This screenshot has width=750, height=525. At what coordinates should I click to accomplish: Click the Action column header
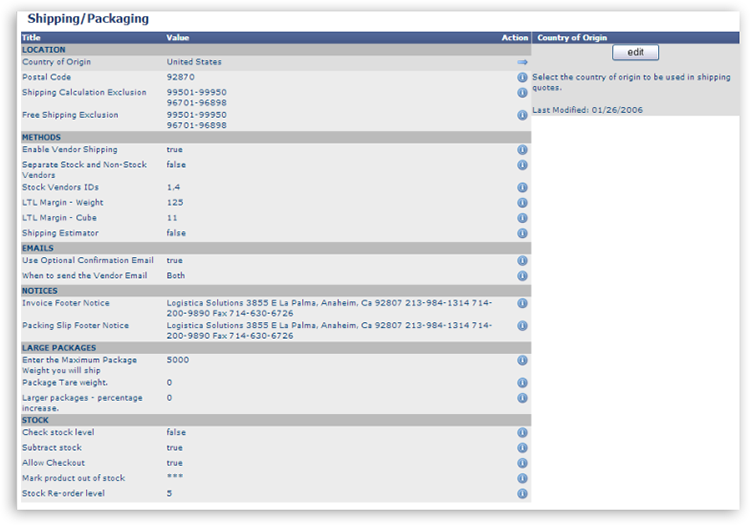tap(515, 38)
